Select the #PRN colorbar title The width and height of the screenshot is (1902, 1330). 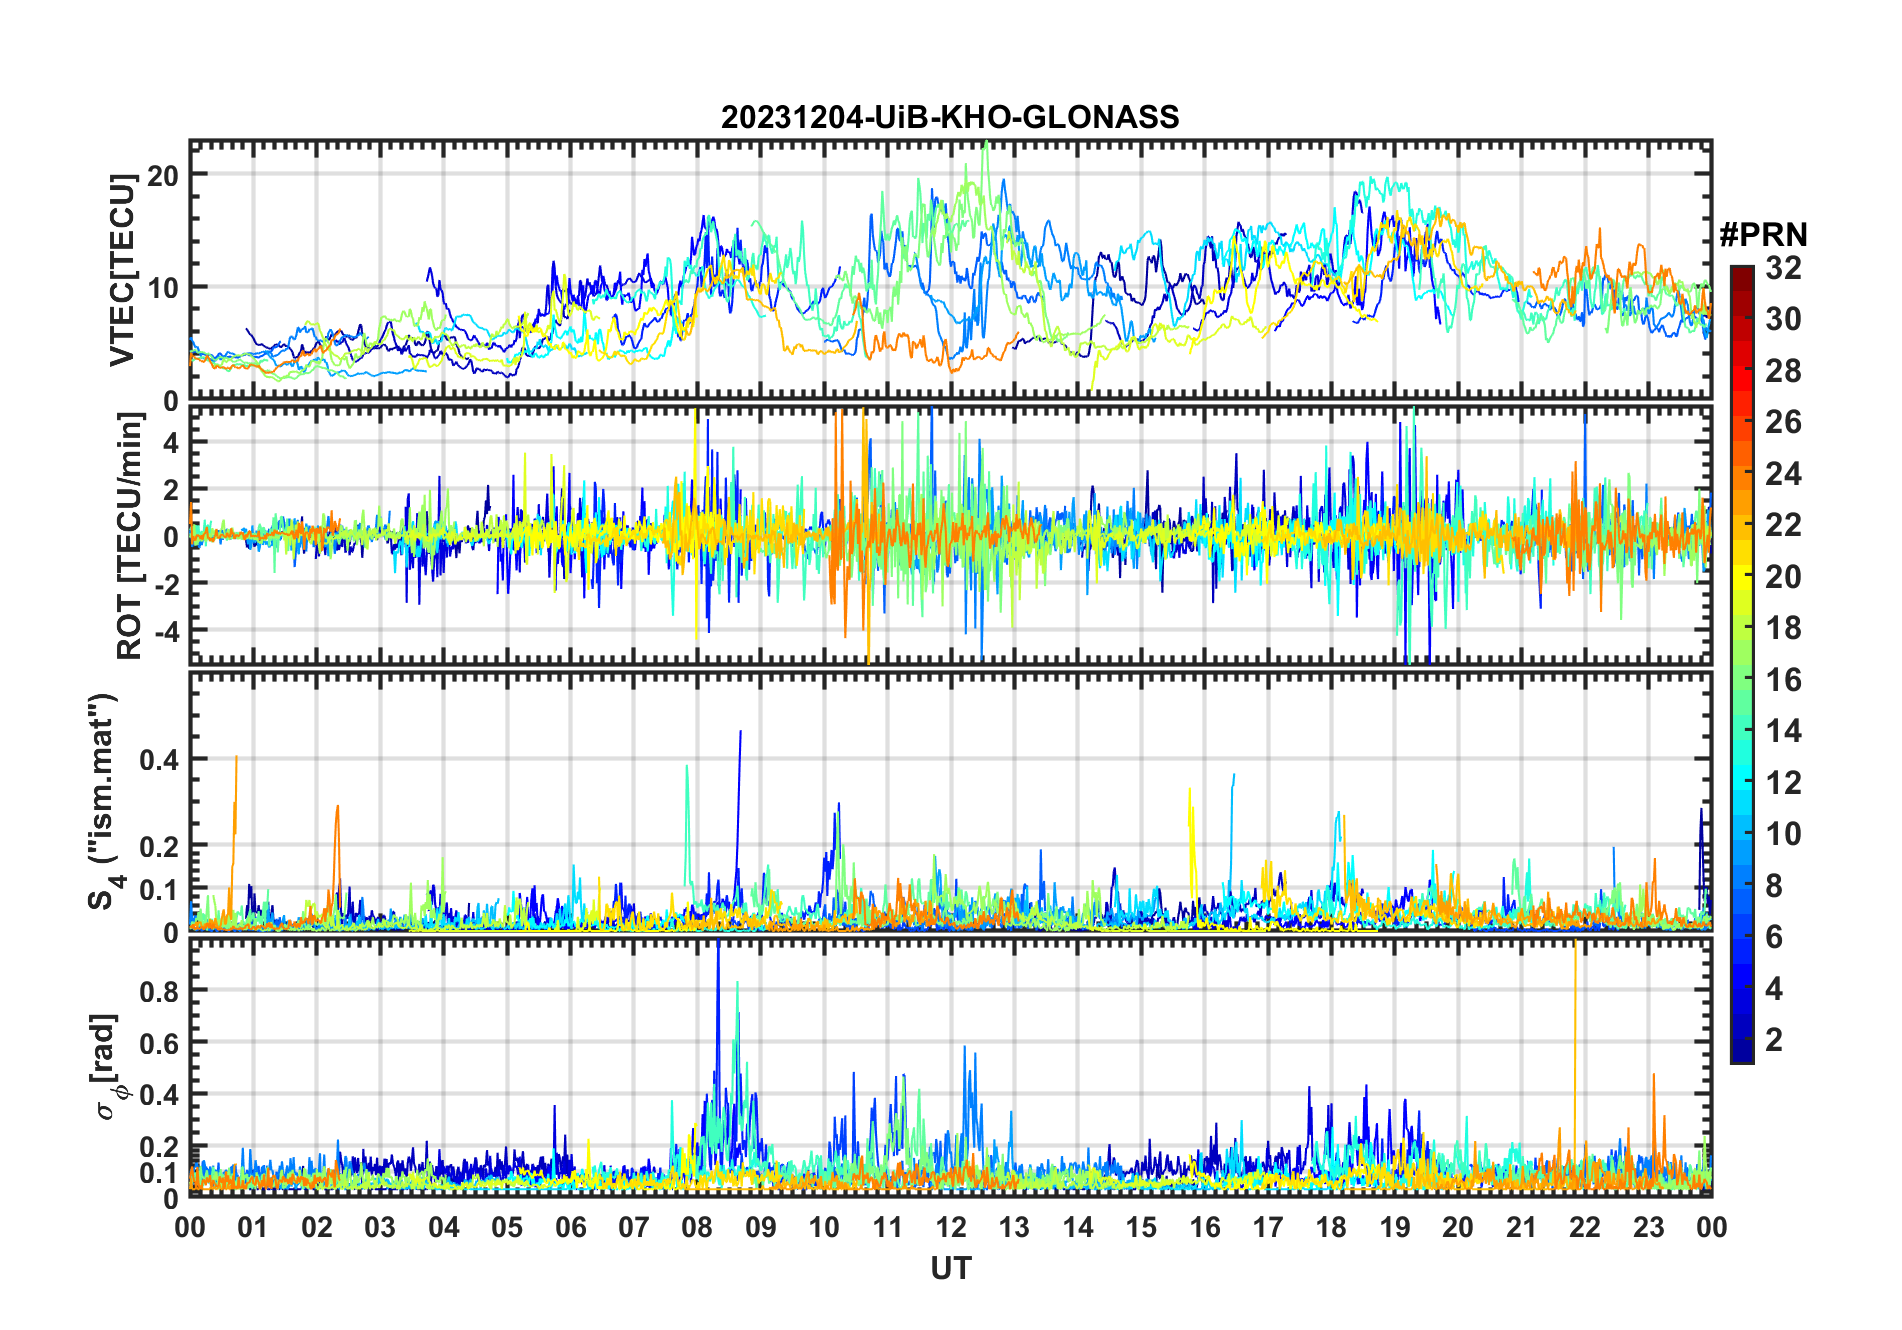click(1763, 235)
